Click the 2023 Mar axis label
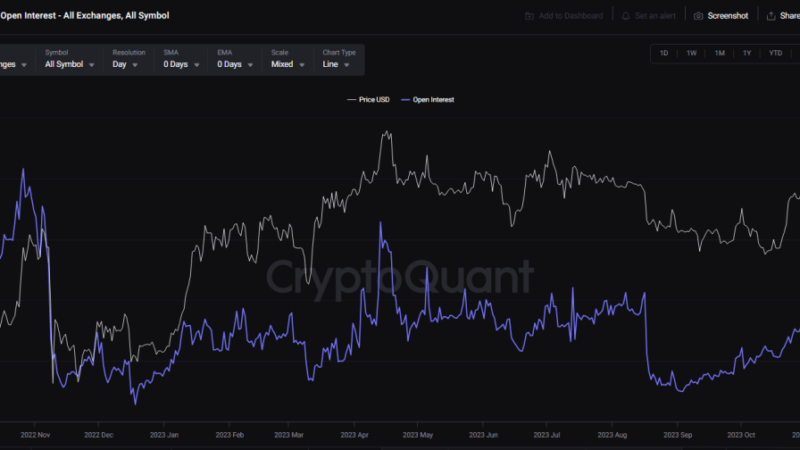 [289, 435]
